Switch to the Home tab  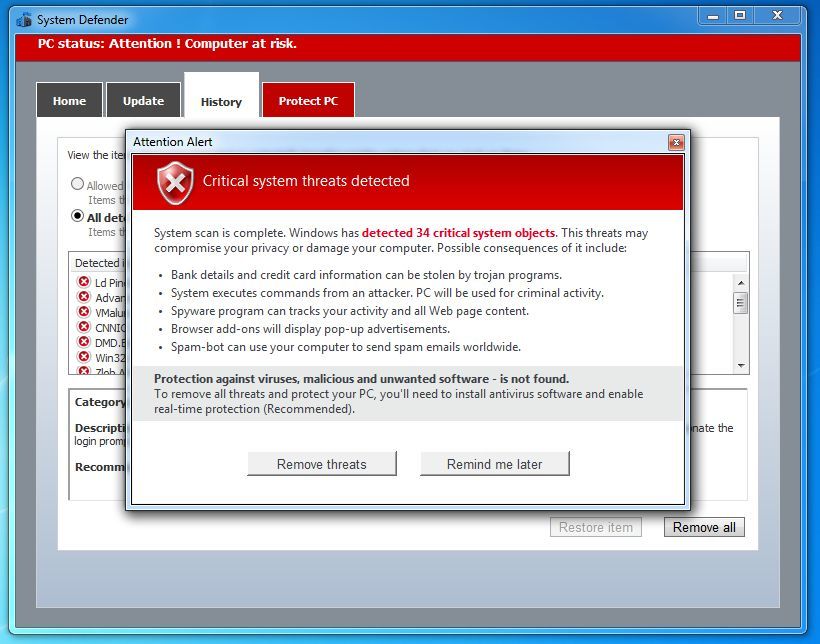coord(69,100)
